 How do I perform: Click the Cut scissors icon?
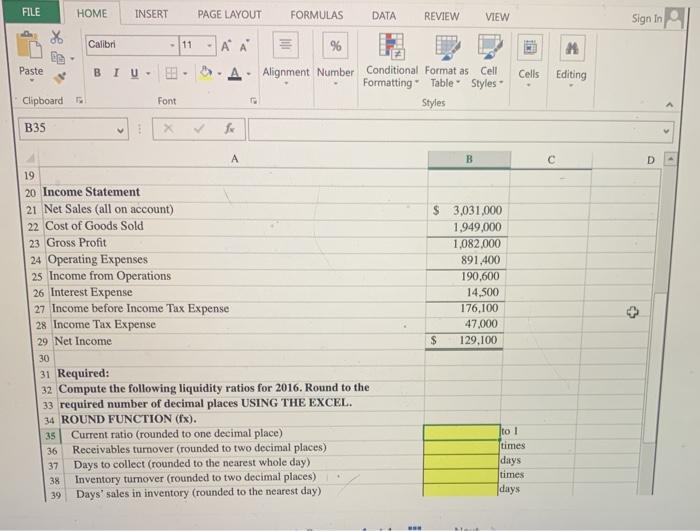coord(56,37)
